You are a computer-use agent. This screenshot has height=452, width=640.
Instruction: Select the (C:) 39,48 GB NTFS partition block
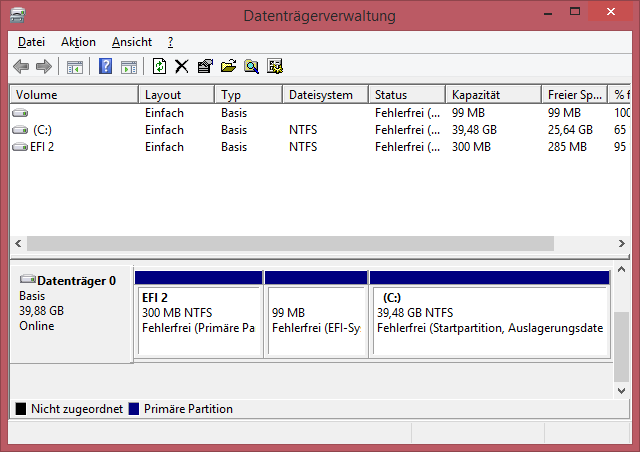pos(490,314)
